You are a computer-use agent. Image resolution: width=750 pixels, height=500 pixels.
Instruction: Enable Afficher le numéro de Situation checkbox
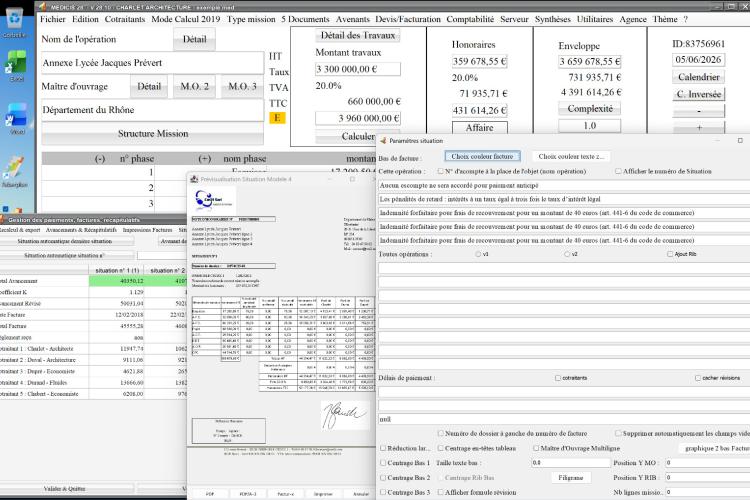coord(618,171)
